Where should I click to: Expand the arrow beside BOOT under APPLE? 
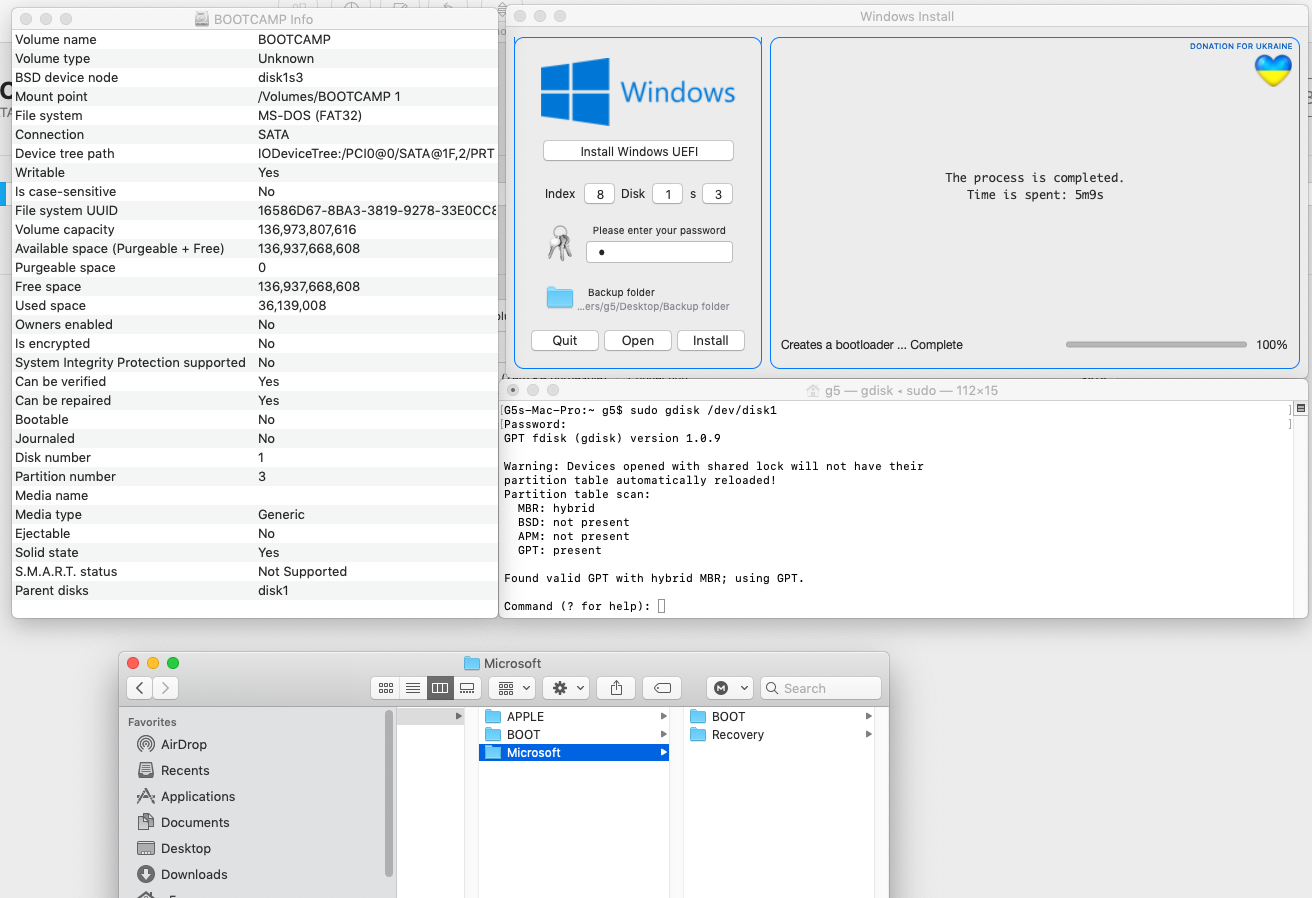(x=663, y=734)
